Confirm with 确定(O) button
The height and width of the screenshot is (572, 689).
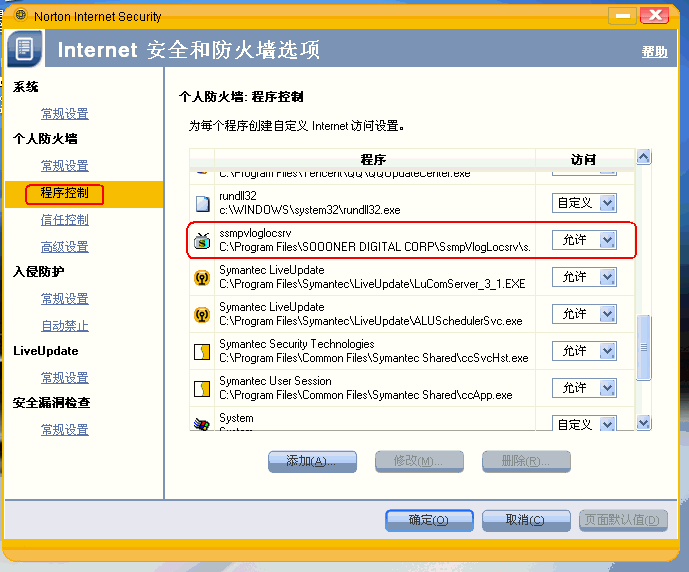[x=429, y=520]
